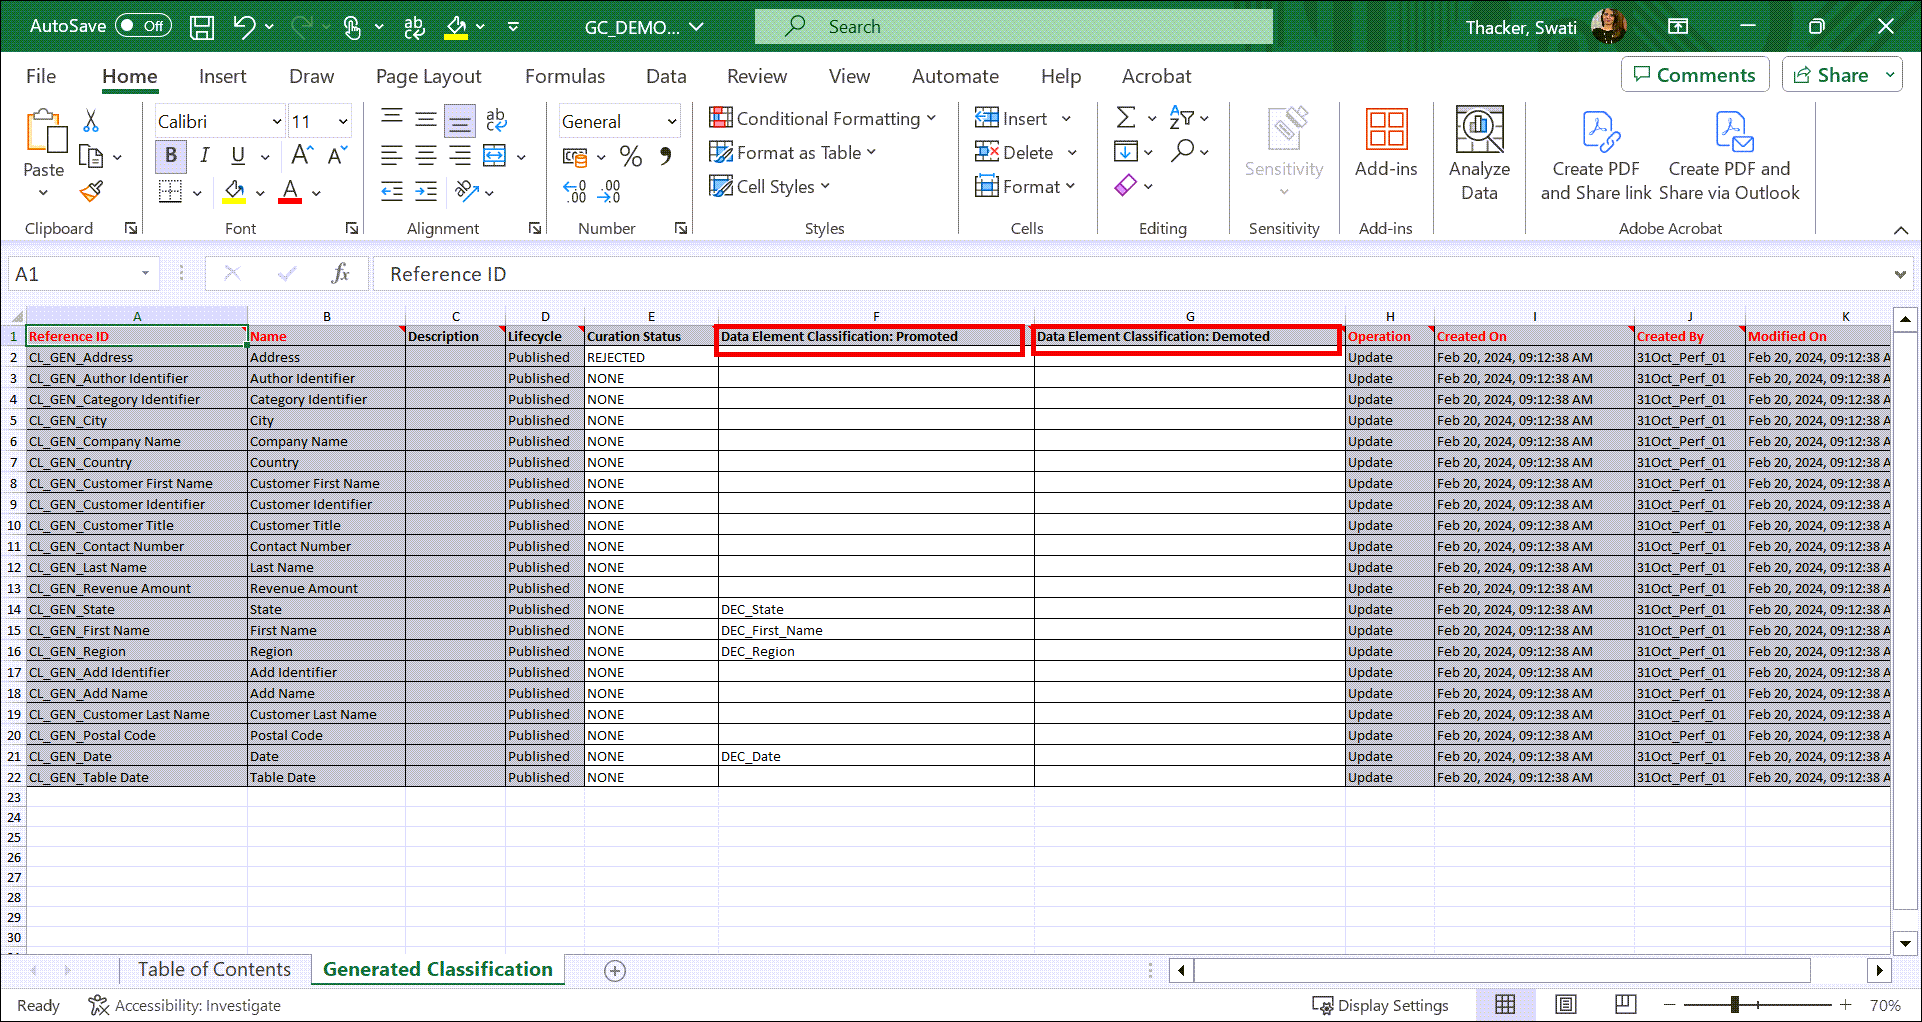Screen dimensions: 1922x1022
Task: Apply italic formatting
Action: [x=204, y=155]
